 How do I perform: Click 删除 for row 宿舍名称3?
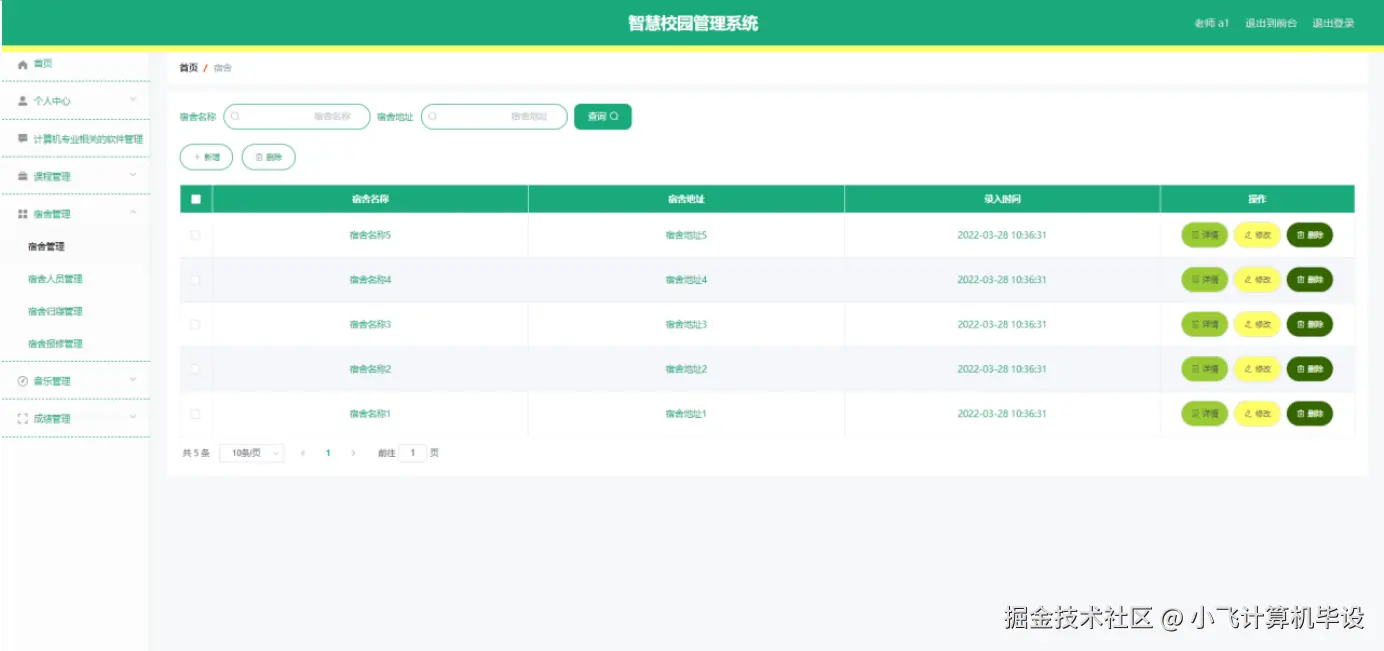click(1310, 324)
